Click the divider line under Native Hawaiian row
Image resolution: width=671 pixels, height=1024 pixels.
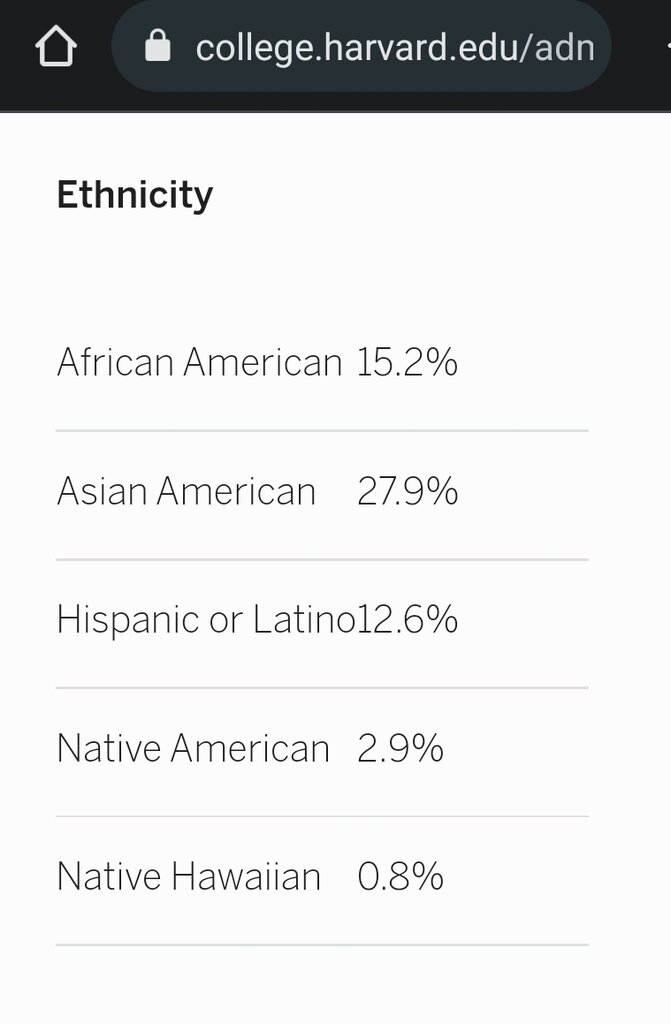(322, 944)
